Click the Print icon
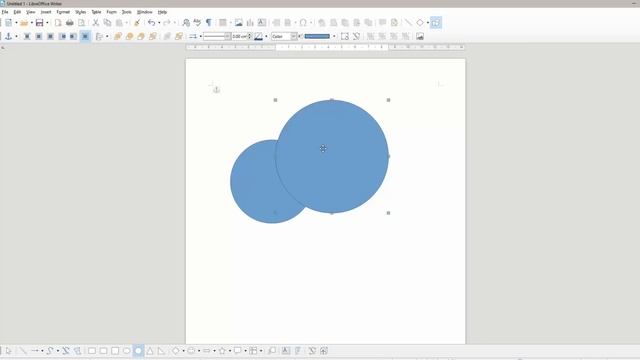Viewport: 640px width, 360px height. [x=70, y=23]
